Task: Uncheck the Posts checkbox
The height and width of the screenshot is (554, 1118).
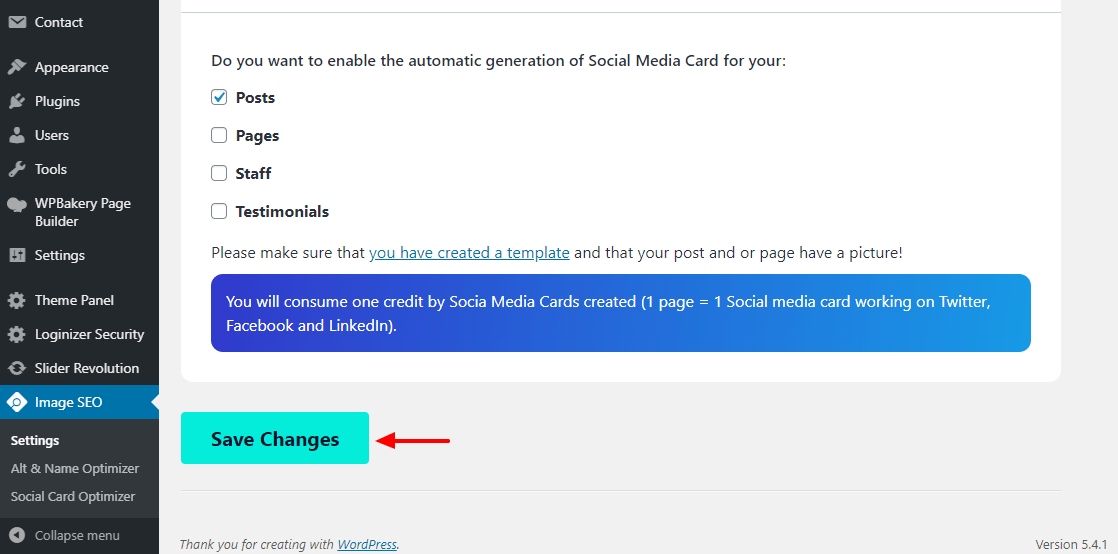Action: pos(219,97)
